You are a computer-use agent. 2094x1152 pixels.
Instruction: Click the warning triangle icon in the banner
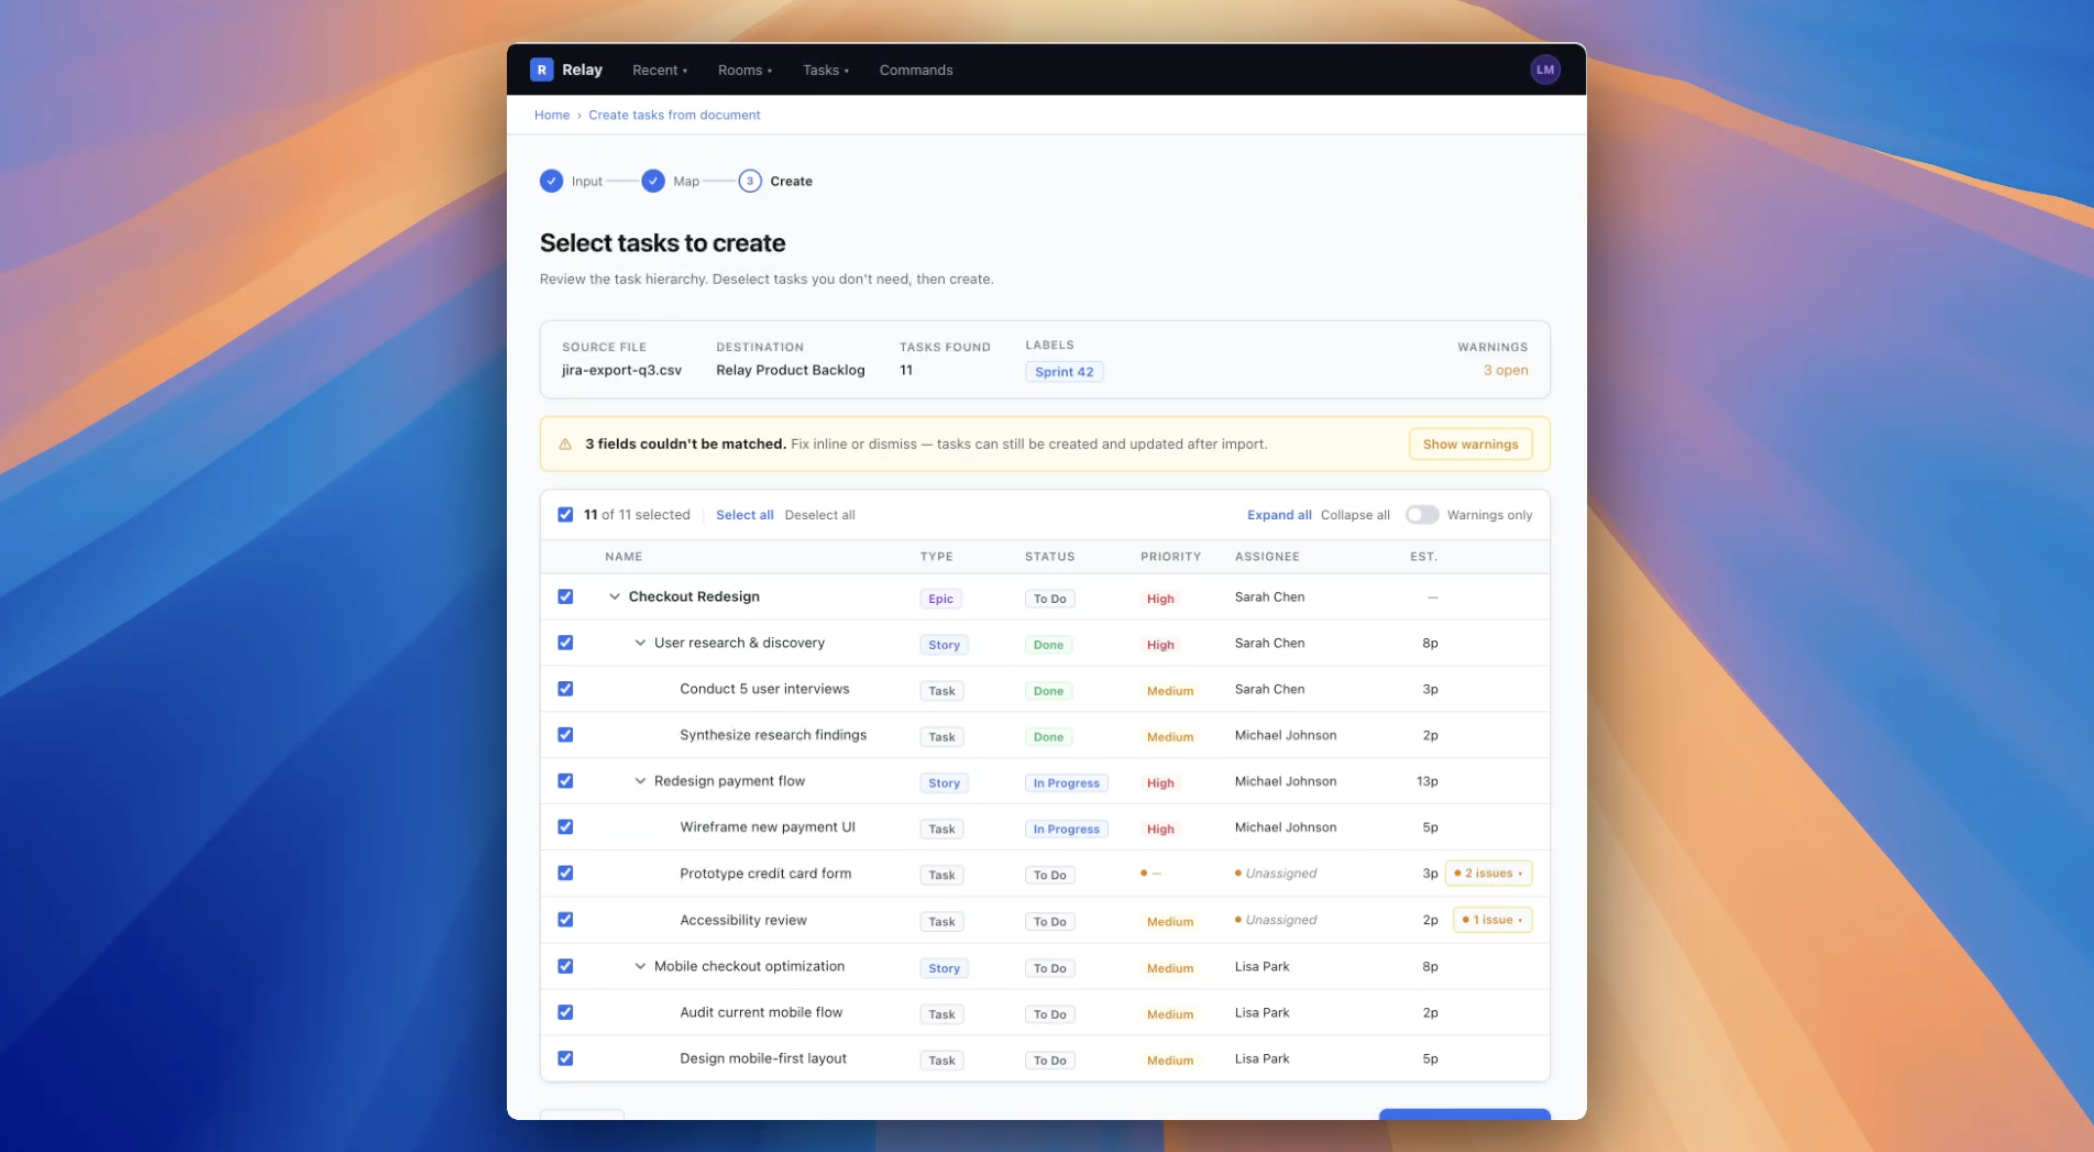[x=564, y=443]
